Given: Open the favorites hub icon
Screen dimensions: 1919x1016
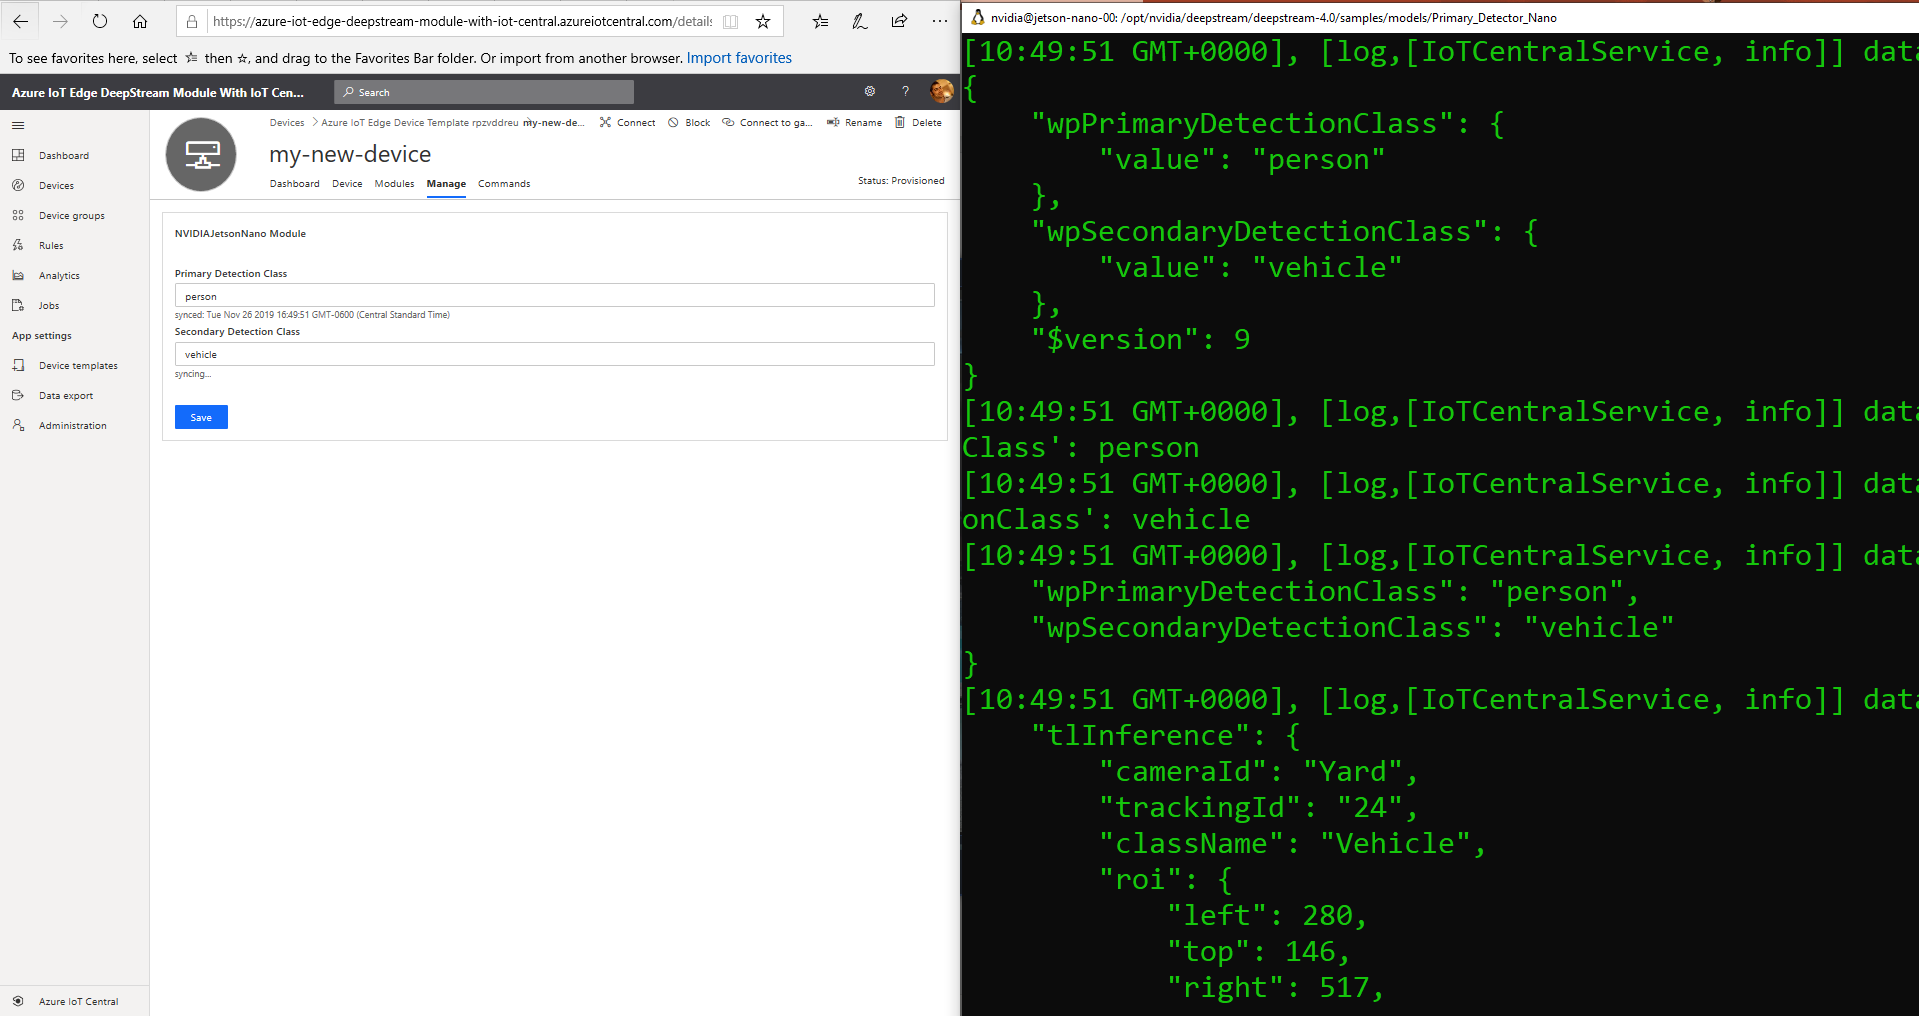Looking at the screenshot, I should (820, 21).
